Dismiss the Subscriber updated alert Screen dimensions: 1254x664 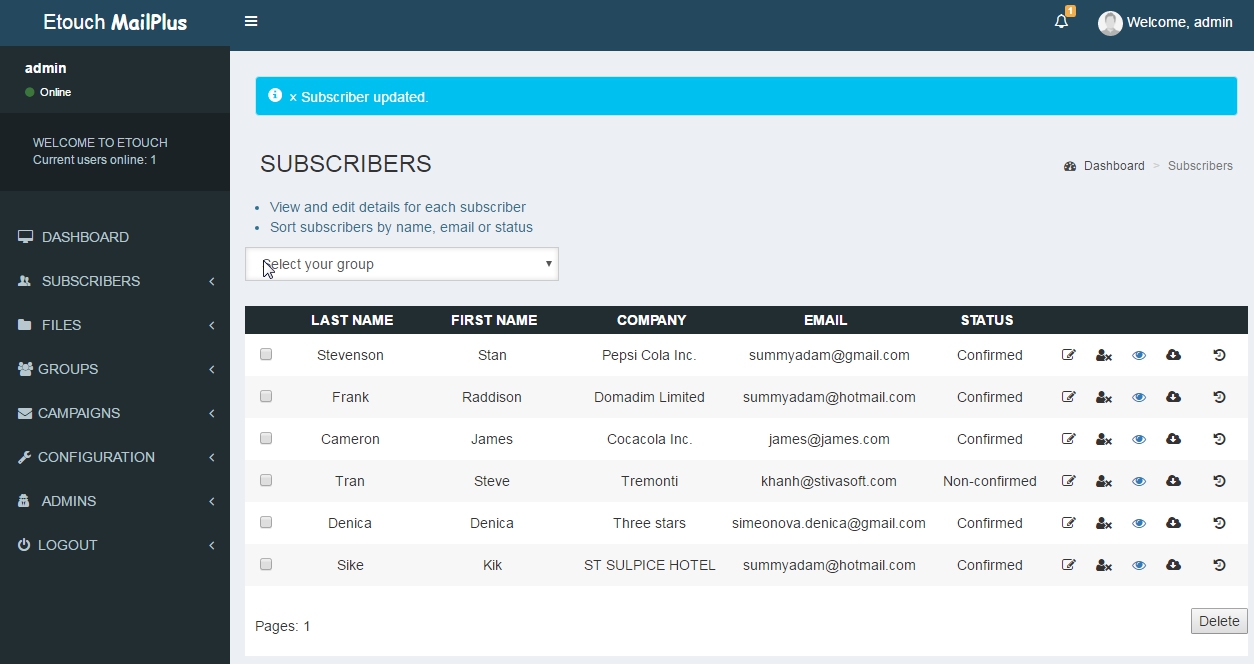[x=293, y=98]
